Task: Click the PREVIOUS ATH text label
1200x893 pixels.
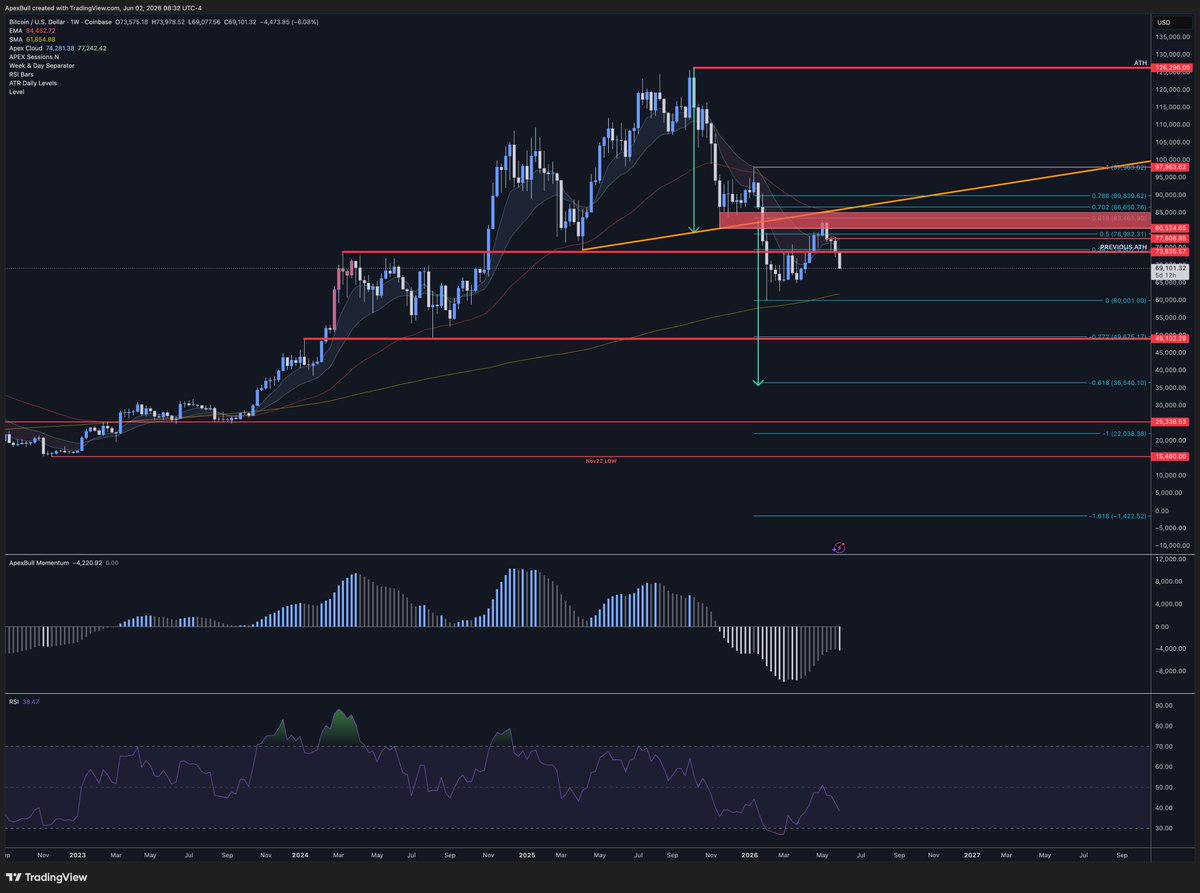Action: 1123,246
